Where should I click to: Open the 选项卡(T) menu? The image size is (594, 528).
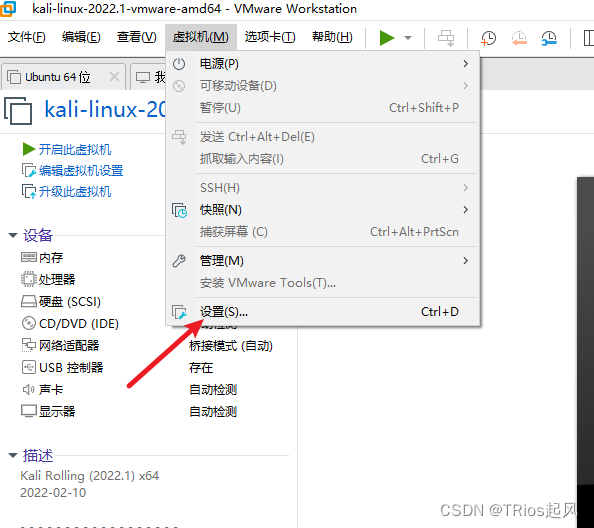point(270,37)
